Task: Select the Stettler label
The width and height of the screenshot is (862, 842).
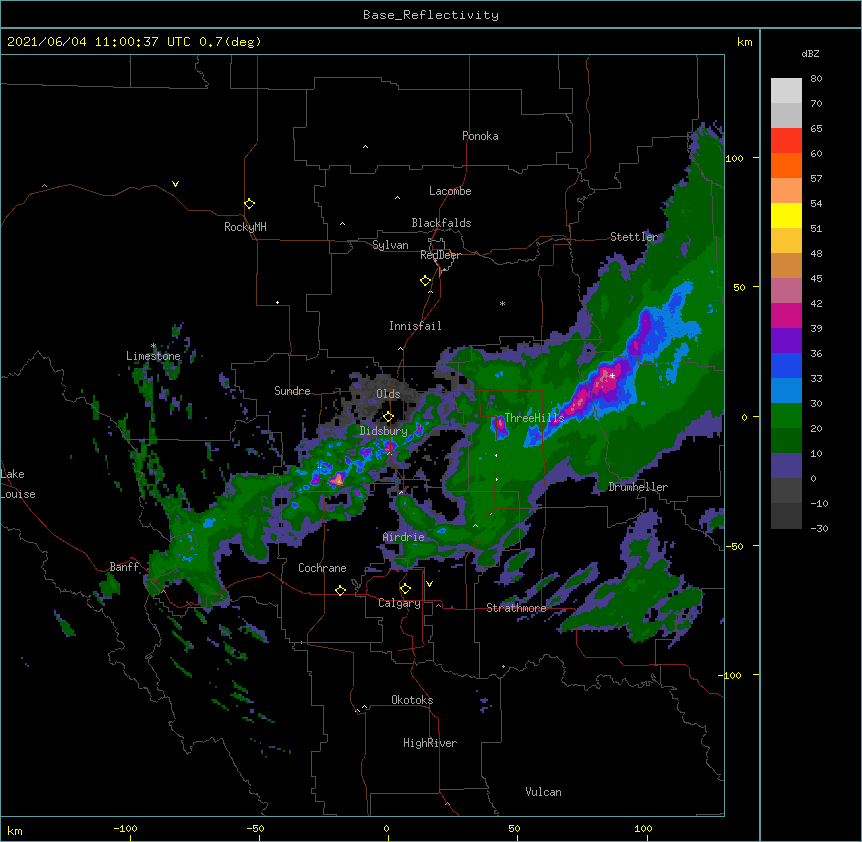Action: pos(633,236)
